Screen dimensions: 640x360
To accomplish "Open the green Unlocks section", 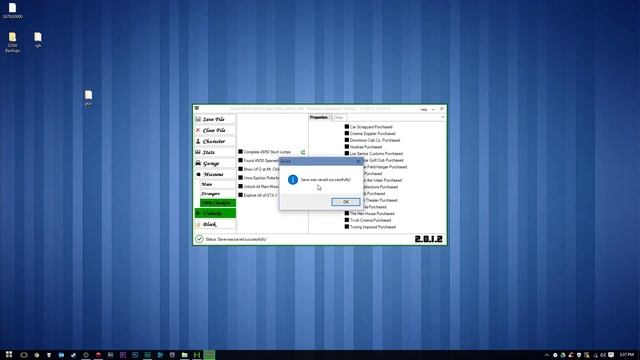I will (215, 213).
